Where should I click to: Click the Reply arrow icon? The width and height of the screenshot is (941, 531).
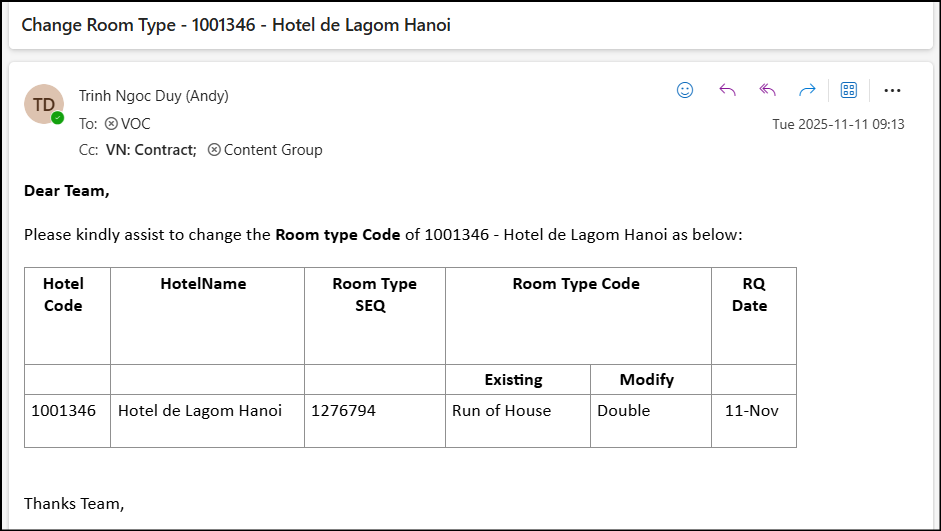(x=727, y=90)
